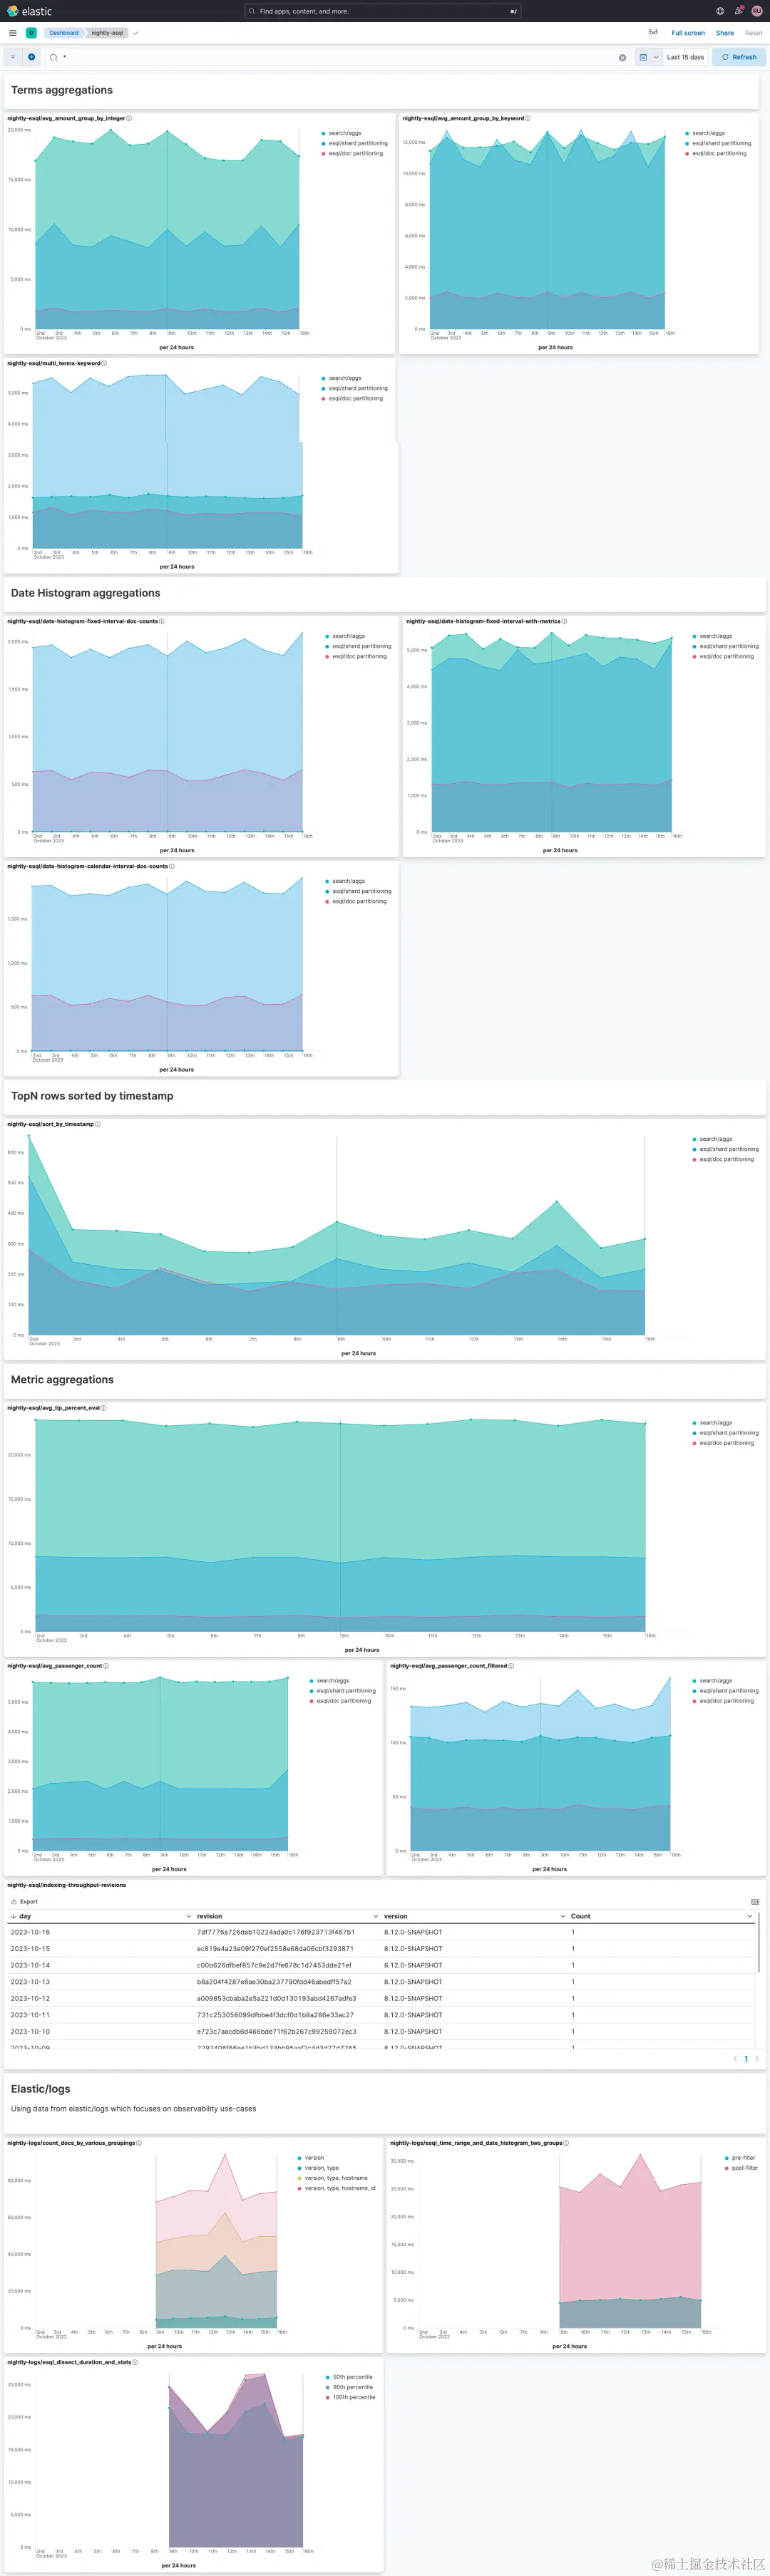Show info for avg_amount_group_by_integer panel
This screenshot has width=770, height=2576.
click(129, 118)
